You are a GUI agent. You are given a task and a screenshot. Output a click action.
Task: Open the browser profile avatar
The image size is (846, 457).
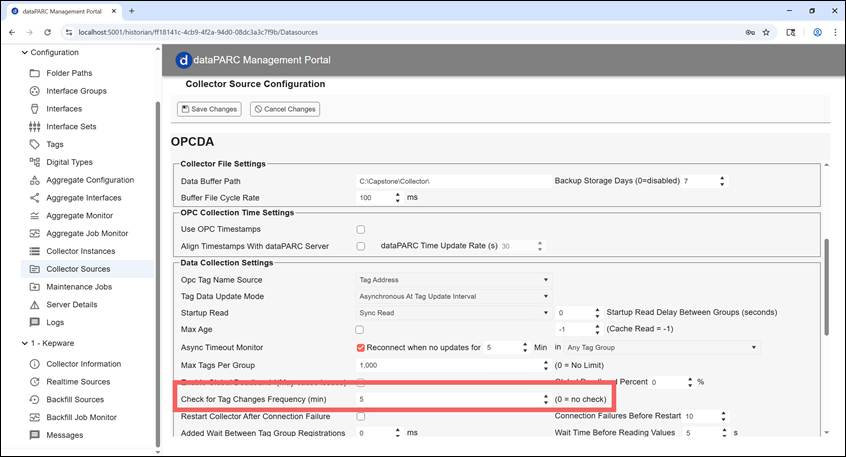point(817,32)
